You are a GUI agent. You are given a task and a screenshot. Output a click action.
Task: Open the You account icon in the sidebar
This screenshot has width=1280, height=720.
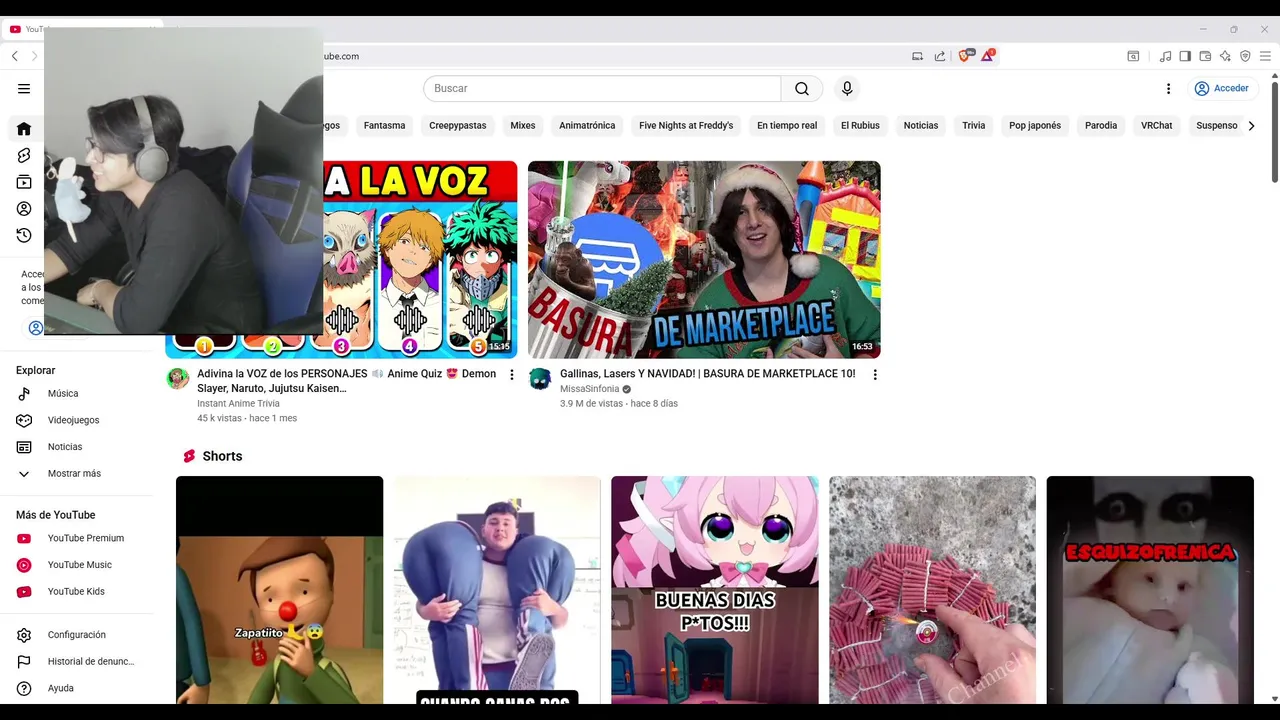point(24,209)
